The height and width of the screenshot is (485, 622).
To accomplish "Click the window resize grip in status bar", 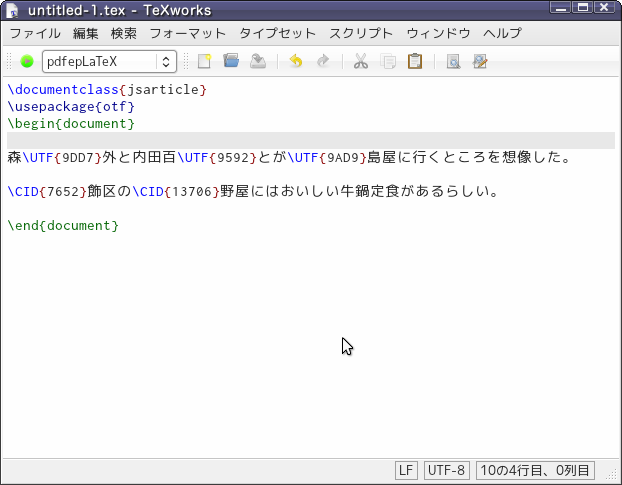I will [611, 474].
